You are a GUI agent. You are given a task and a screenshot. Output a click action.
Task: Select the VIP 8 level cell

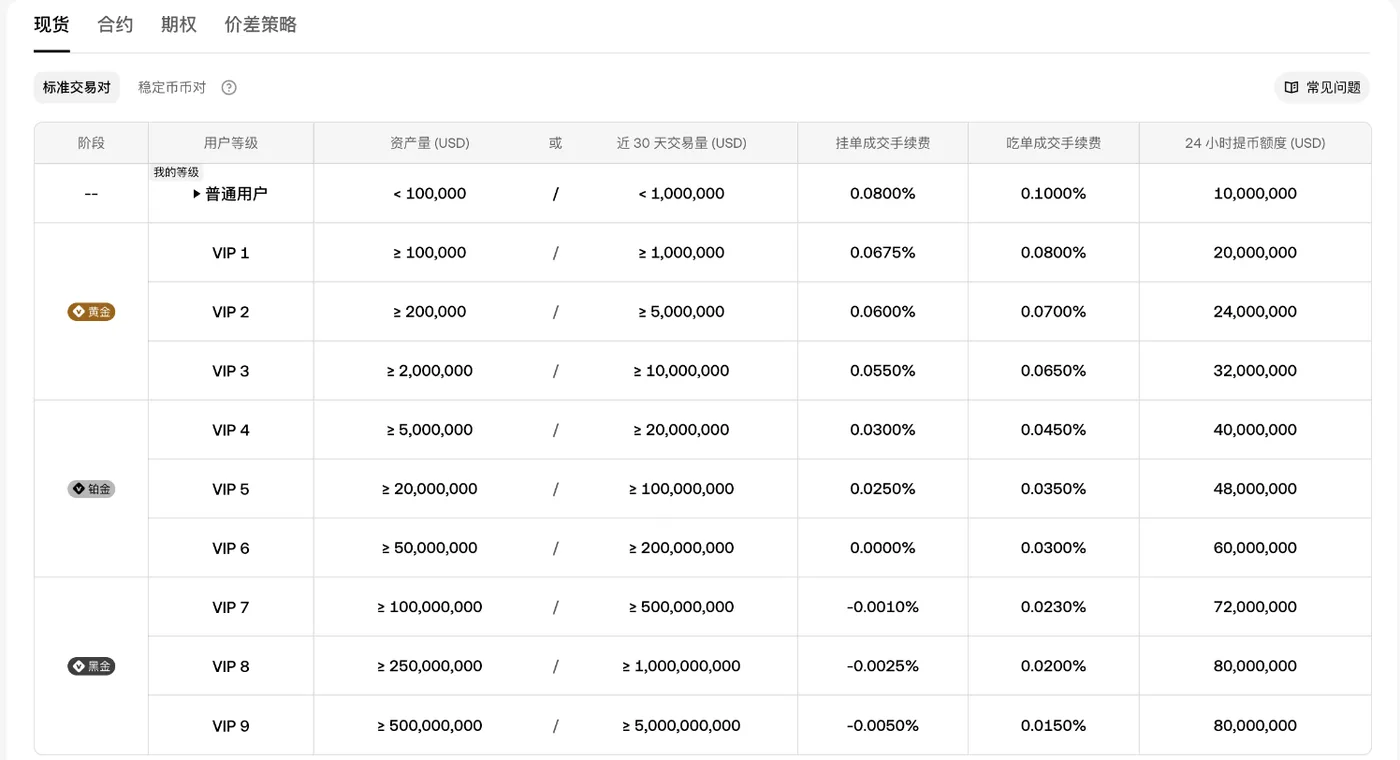click(x=231, y=666)
